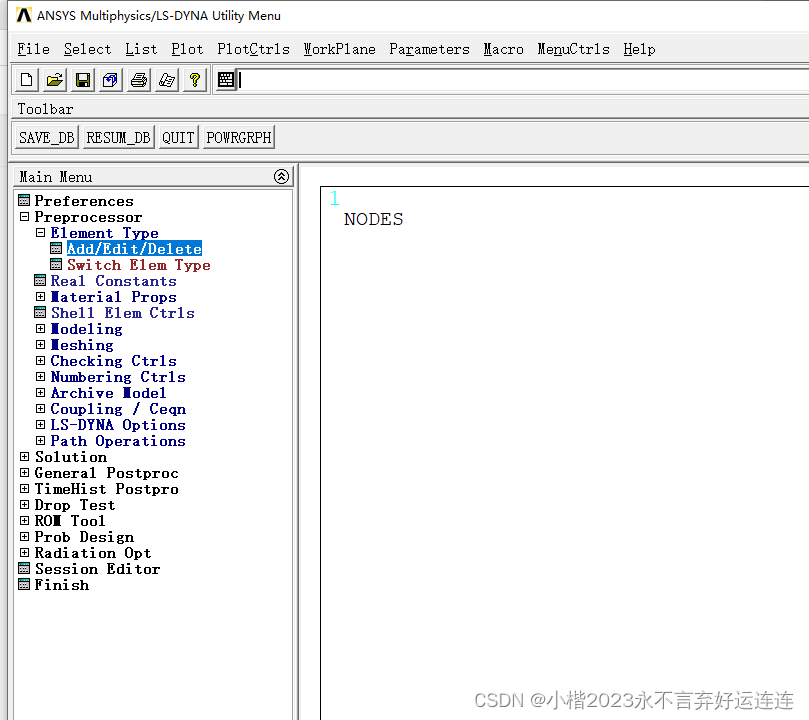Expand the Meshing tree node
The width and height of the screenshot is (809, 720).
[40, 345]
